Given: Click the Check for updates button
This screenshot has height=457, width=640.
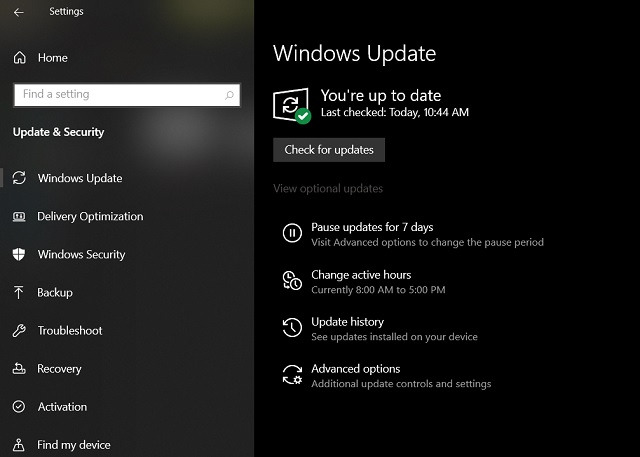Looking at the screenshot, I should click(329, 150).
